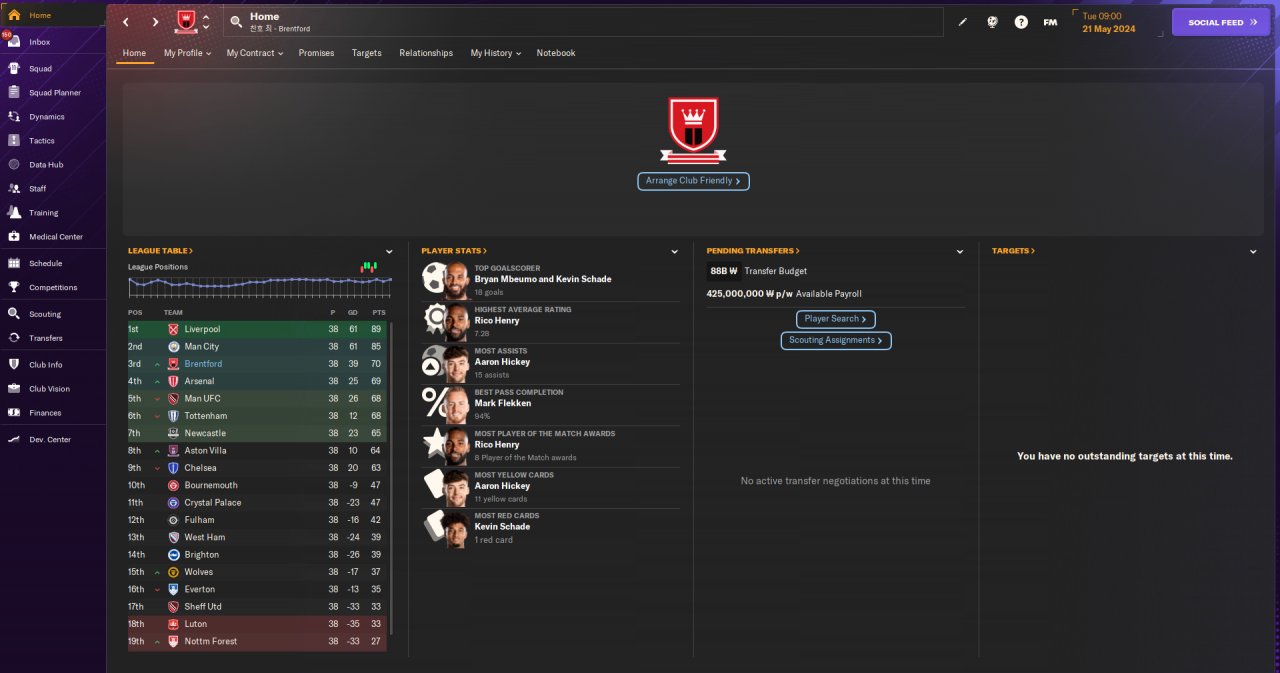Viewport: 1280px width, 673px height.
Task: Click club switcher arrows beside badge
Action: [206, 22]
